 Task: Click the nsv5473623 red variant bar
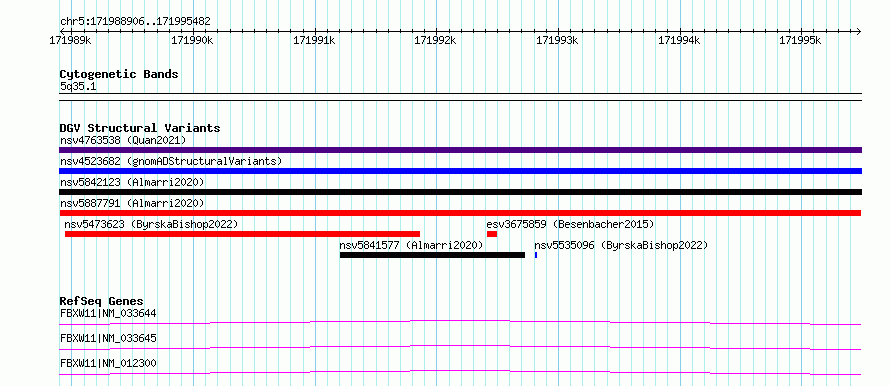pos(242,234)
